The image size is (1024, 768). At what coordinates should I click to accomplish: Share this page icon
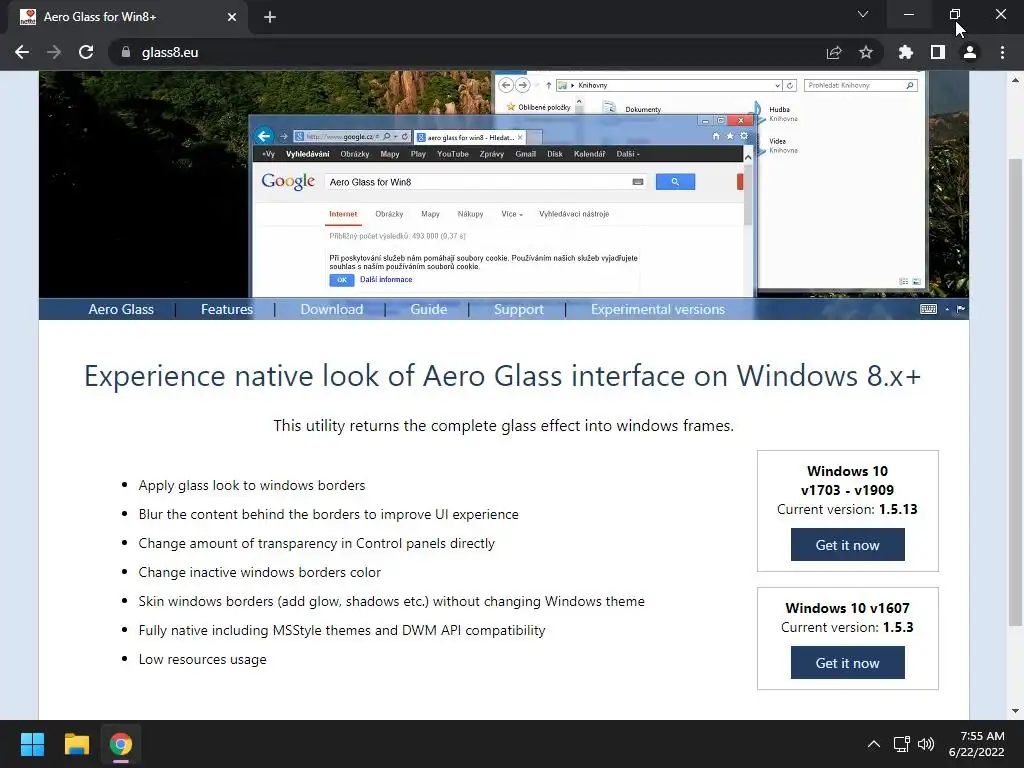point(834,52)
